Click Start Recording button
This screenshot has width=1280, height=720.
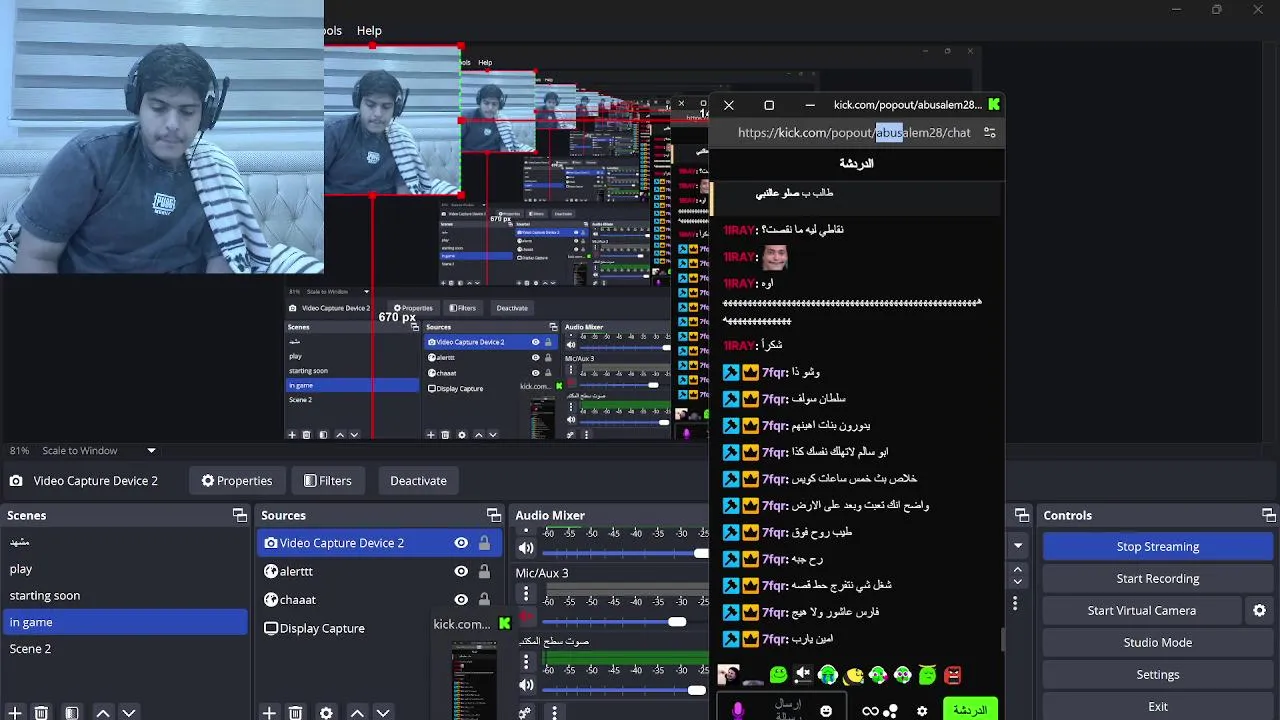pyautogui.click(x=1157, y=579)
